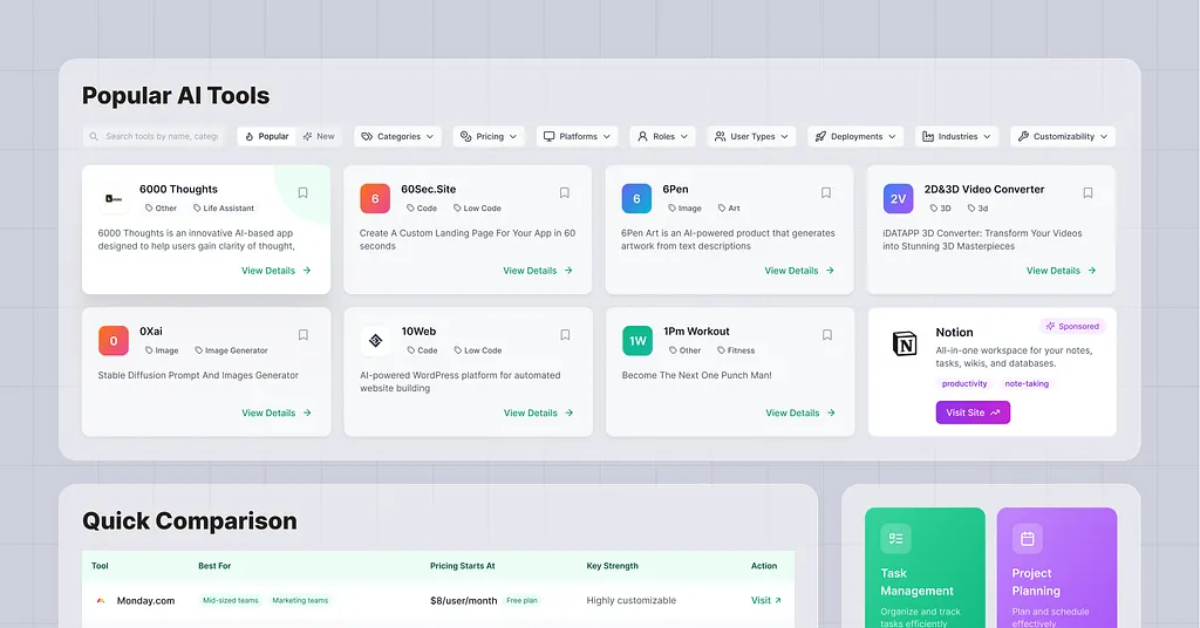Bookmark the 6000 Thoughts tool
This screenshot has height=628, width=1200.
pos(303,193)
